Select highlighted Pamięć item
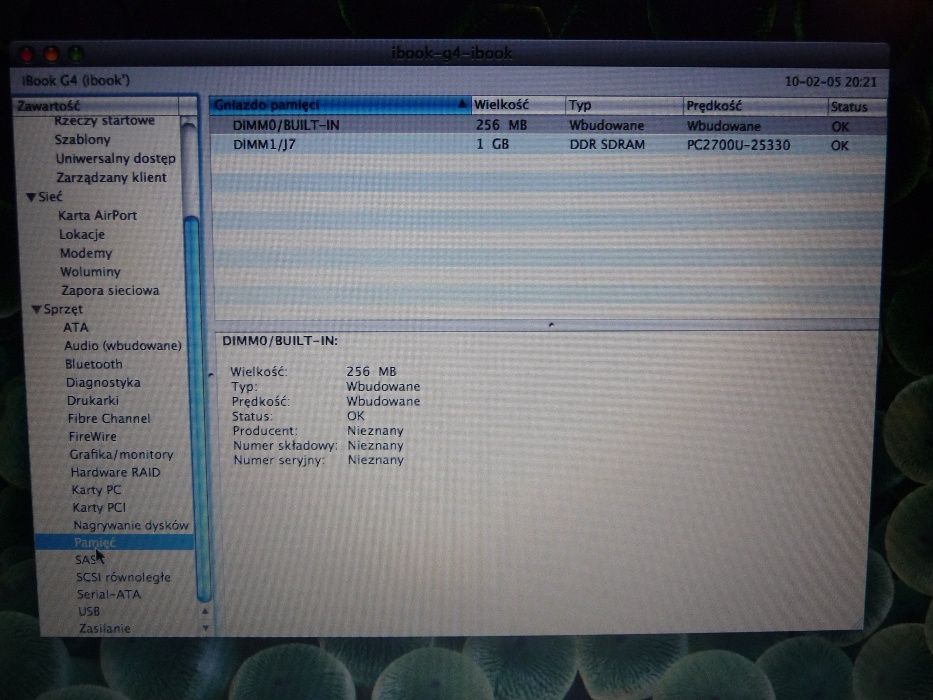 point(114,542)
